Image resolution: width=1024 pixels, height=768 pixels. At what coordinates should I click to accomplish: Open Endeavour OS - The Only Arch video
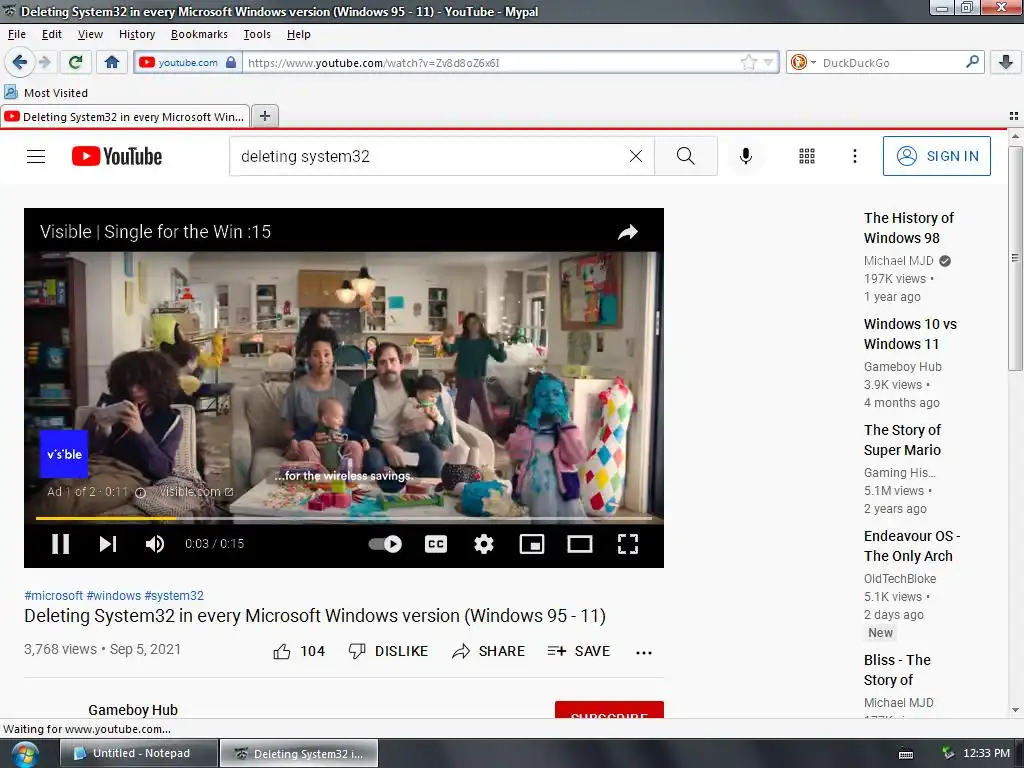point(912,546)
